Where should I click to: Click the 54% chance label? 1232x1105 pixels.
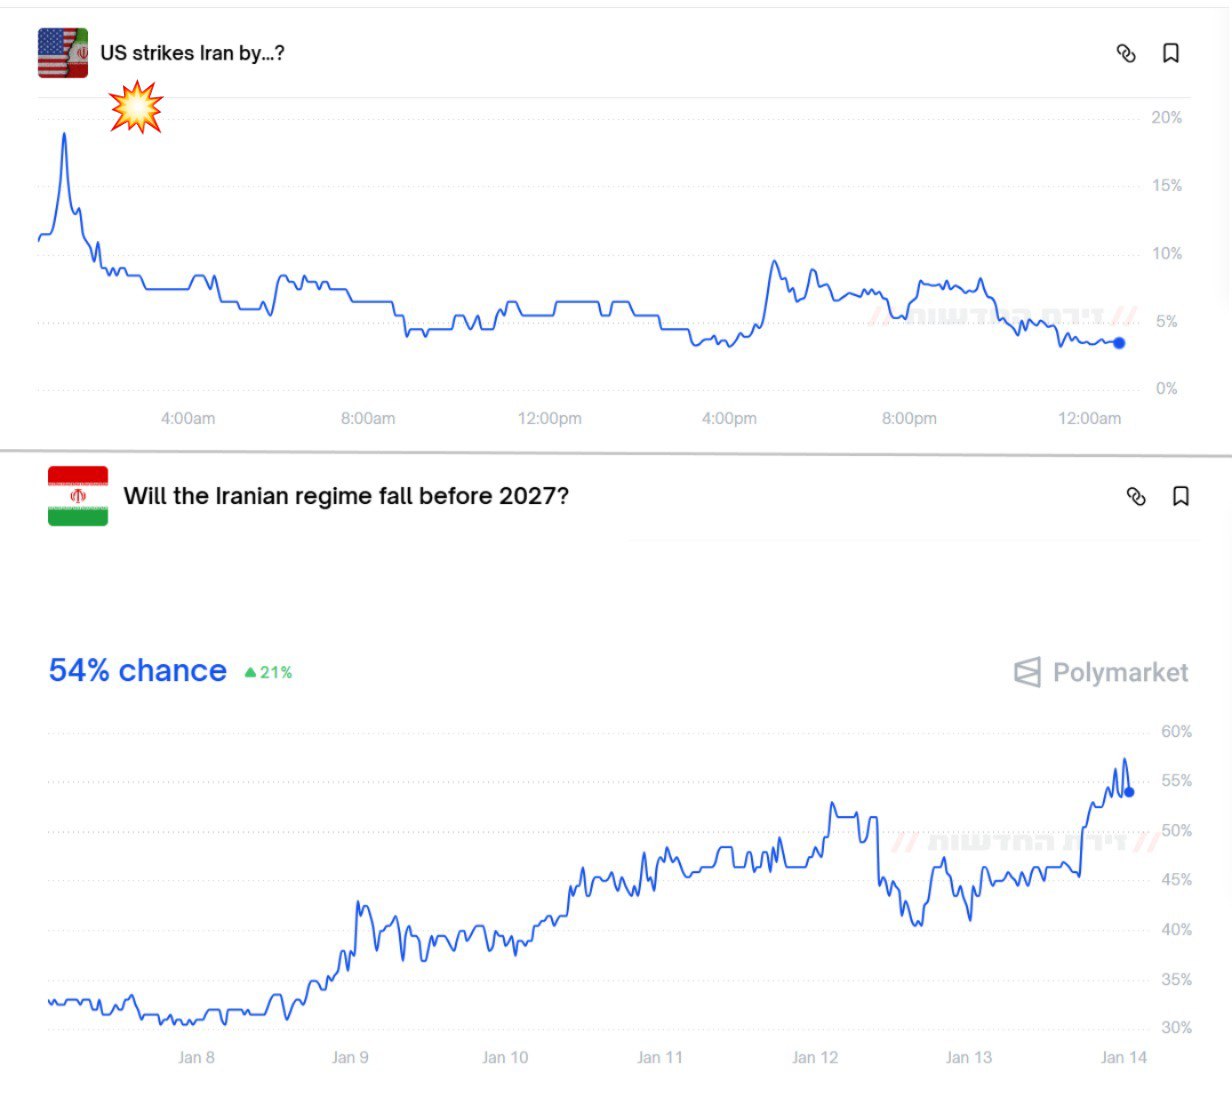[138, 670]
